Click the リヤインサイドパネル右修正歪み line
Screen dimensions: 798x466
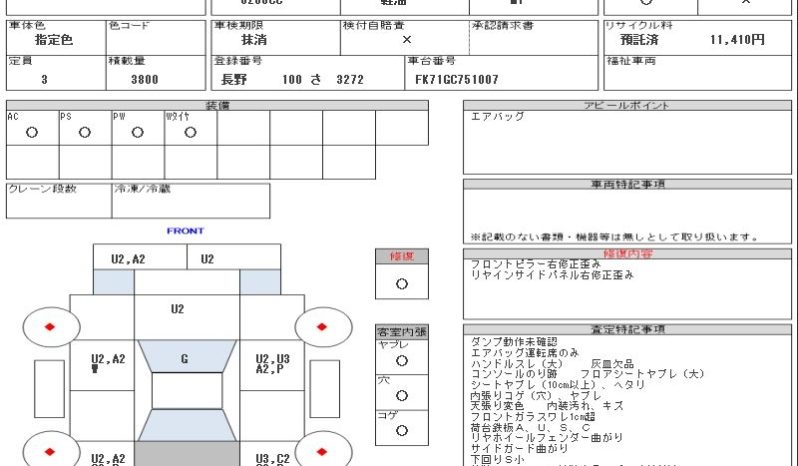pos(552,275)
